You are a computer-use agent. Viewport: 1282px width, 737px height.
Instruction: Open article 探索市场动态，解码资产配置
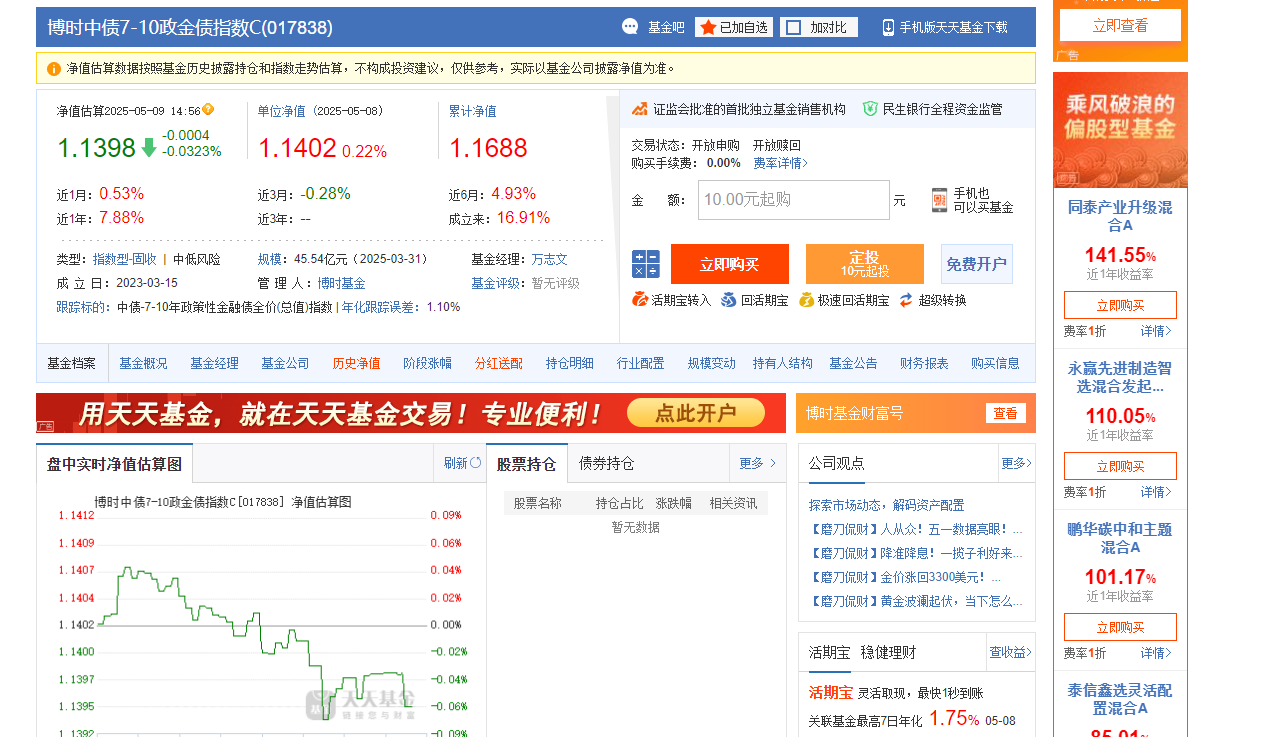coord(887,505)
